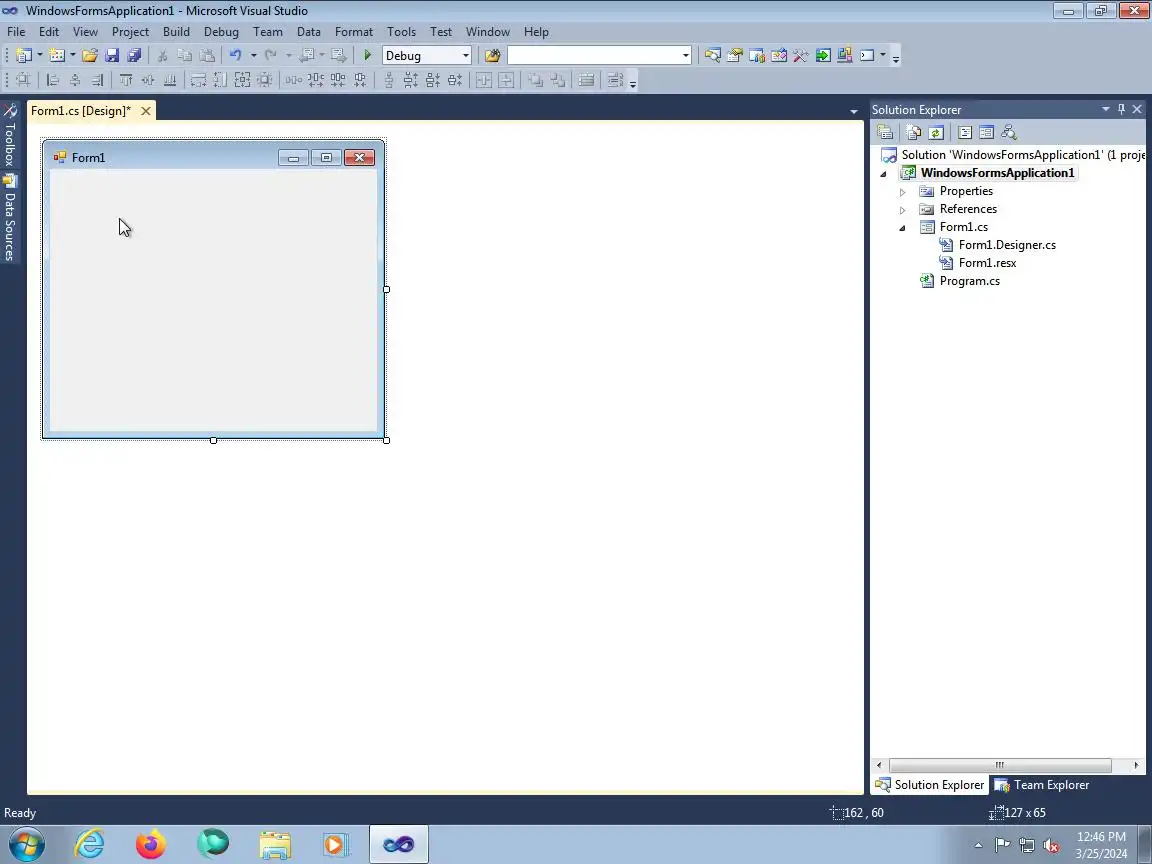1152x864 pixels.
Task: Open the Properties Window toolbar icon
Action: [734, 55]
